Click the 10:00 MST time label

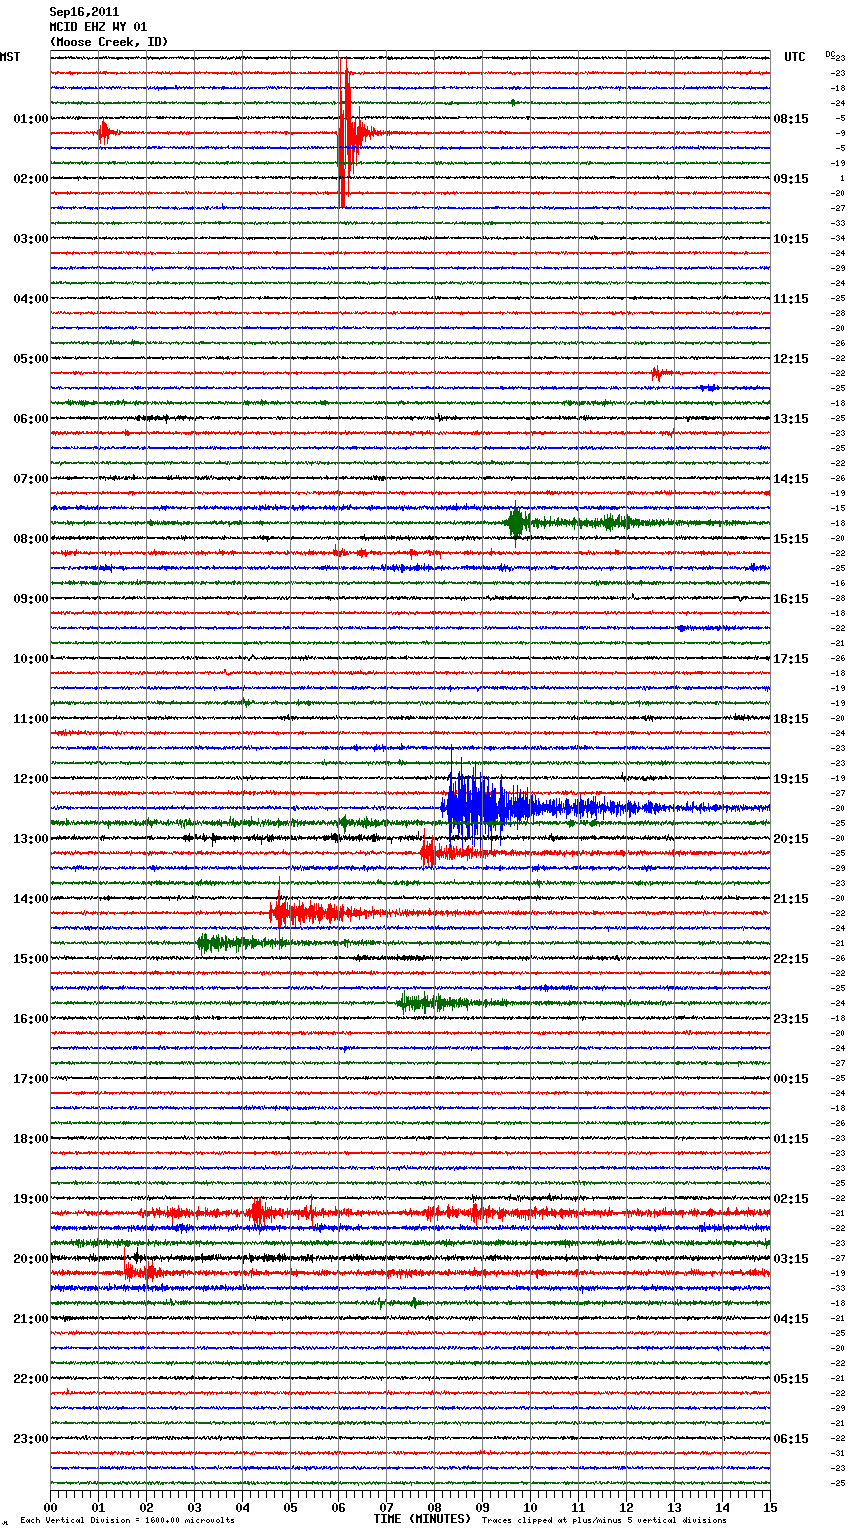[30, 658]
